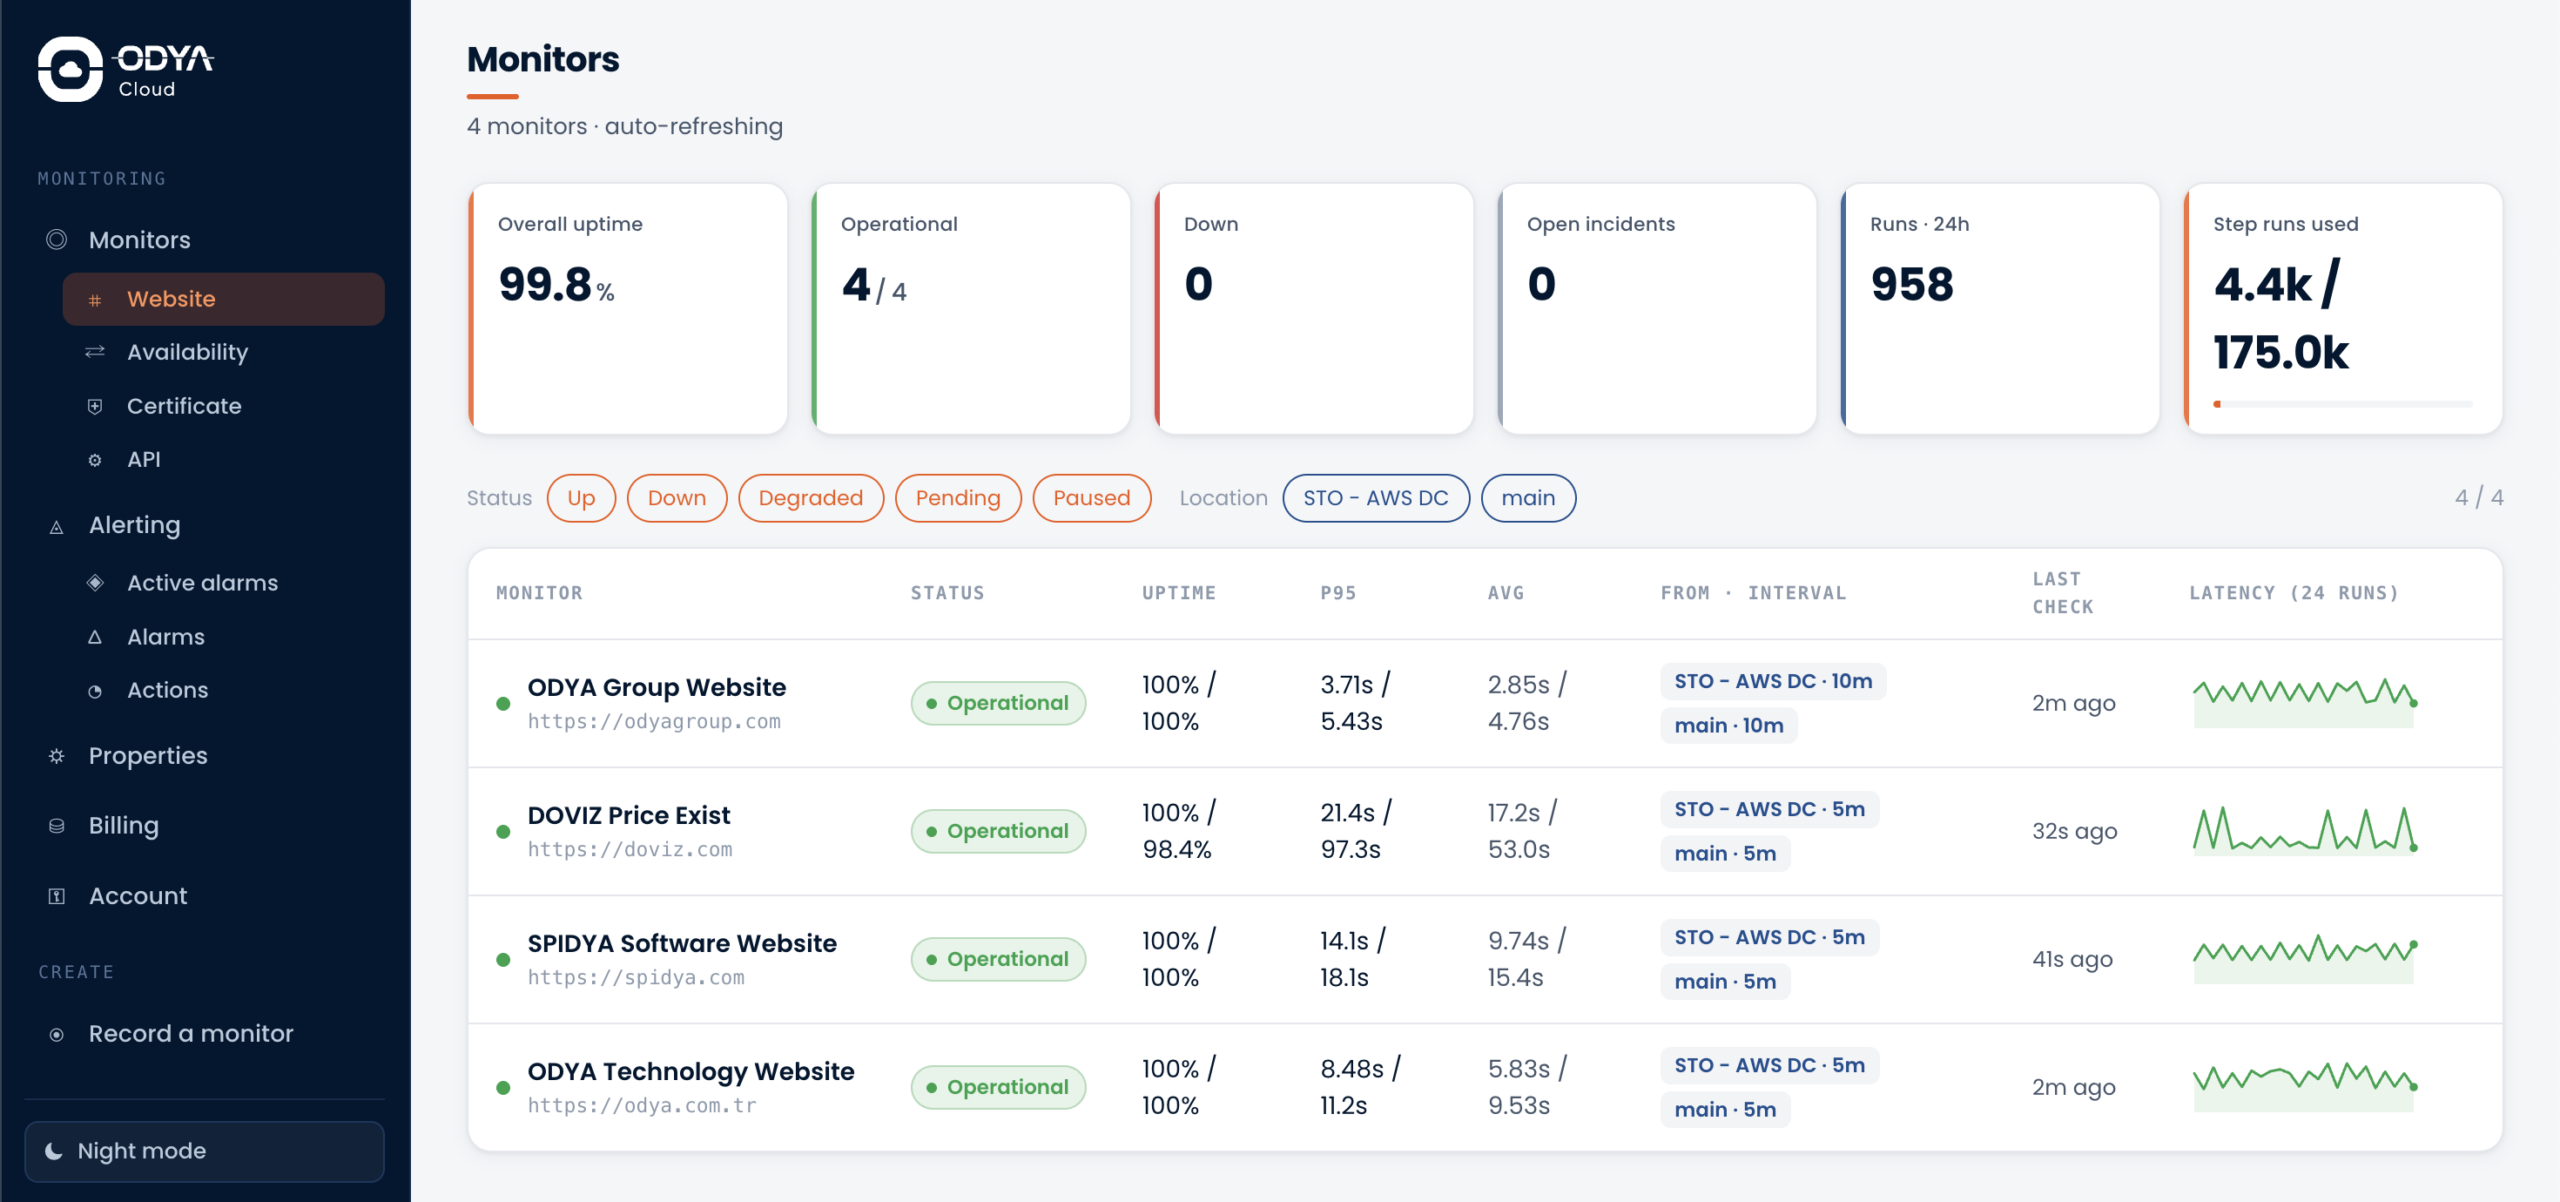Start Record a monitor
Screen dimensions: 2560x1202
tap(204, 1034)
